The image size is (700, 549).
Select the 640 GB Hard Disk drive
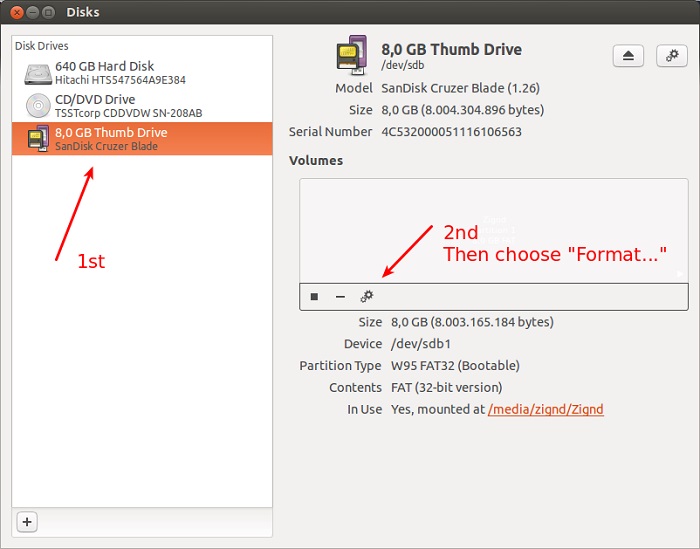142,73
